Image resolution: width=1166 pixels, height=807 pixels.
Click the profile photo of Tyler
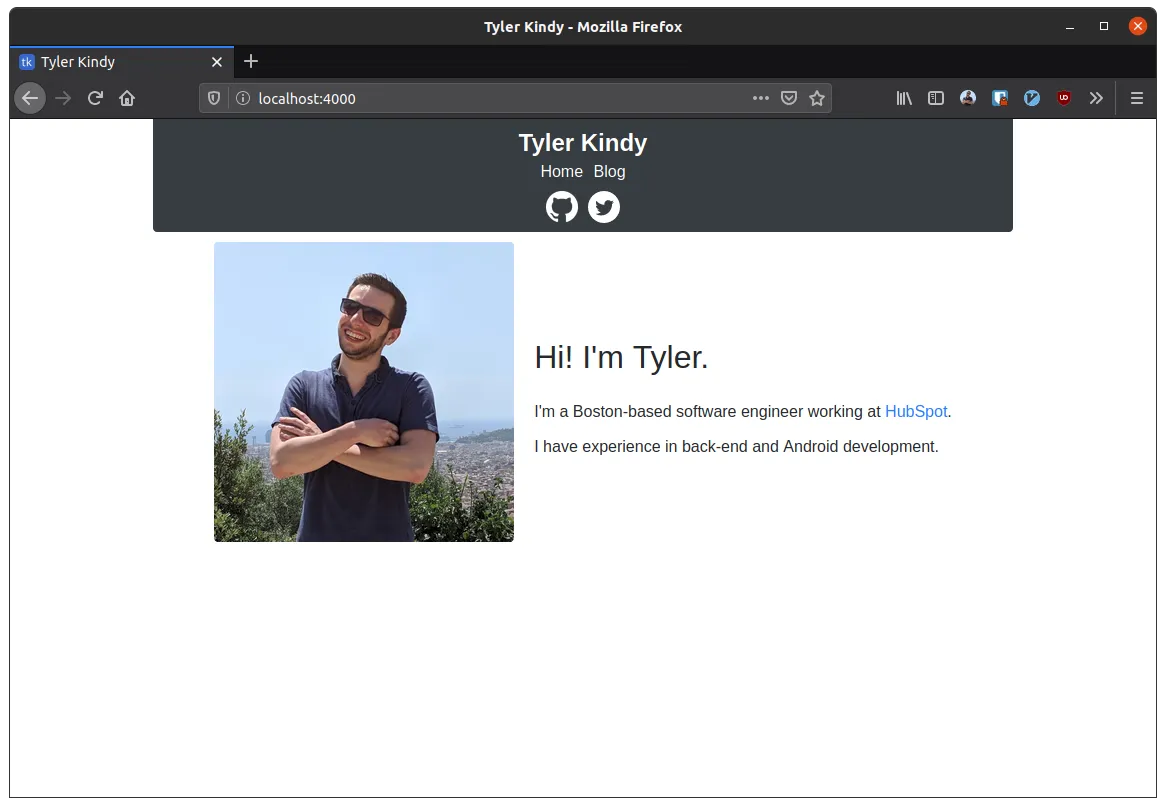tap(364, 392)
